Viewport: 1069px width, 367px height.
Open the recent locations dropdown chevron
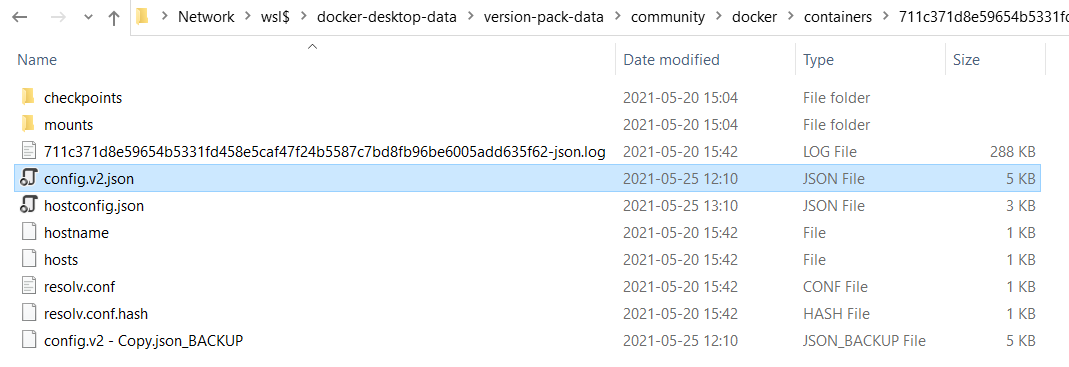coord(88,18)
